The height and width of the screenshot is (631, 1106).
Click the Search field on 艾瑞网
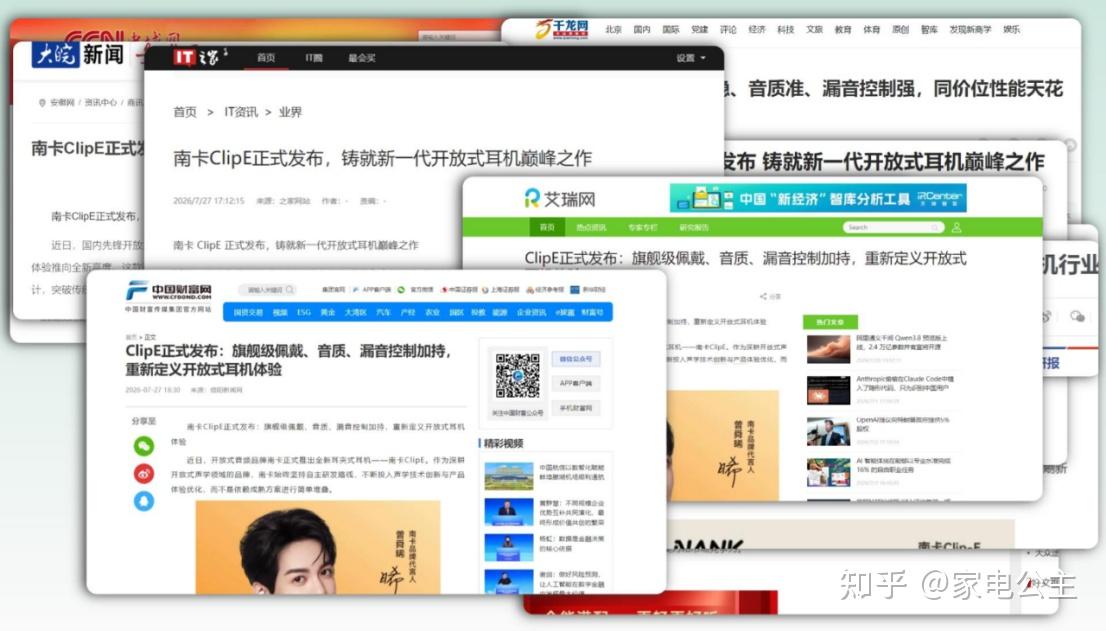893,227
